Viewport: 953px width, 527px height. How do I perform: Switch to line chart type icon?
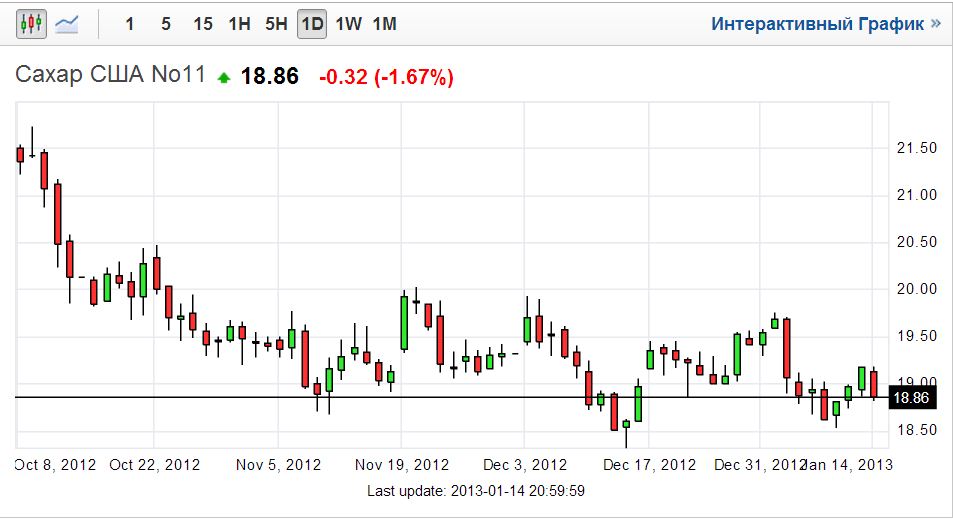pos(66,24)
